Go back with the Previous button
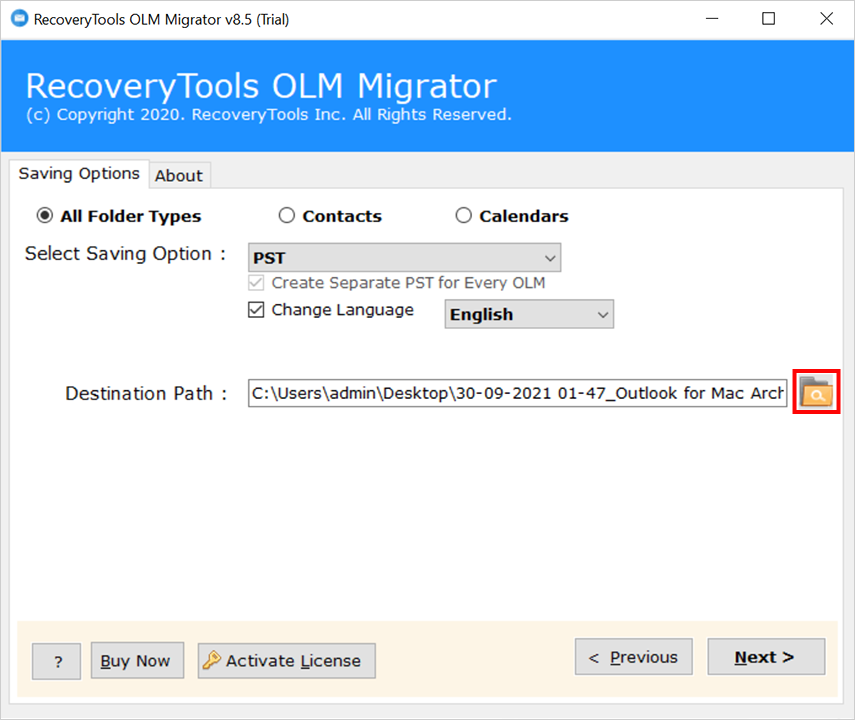The width and height of the screenshot is (855, 720). coord(634,657)
